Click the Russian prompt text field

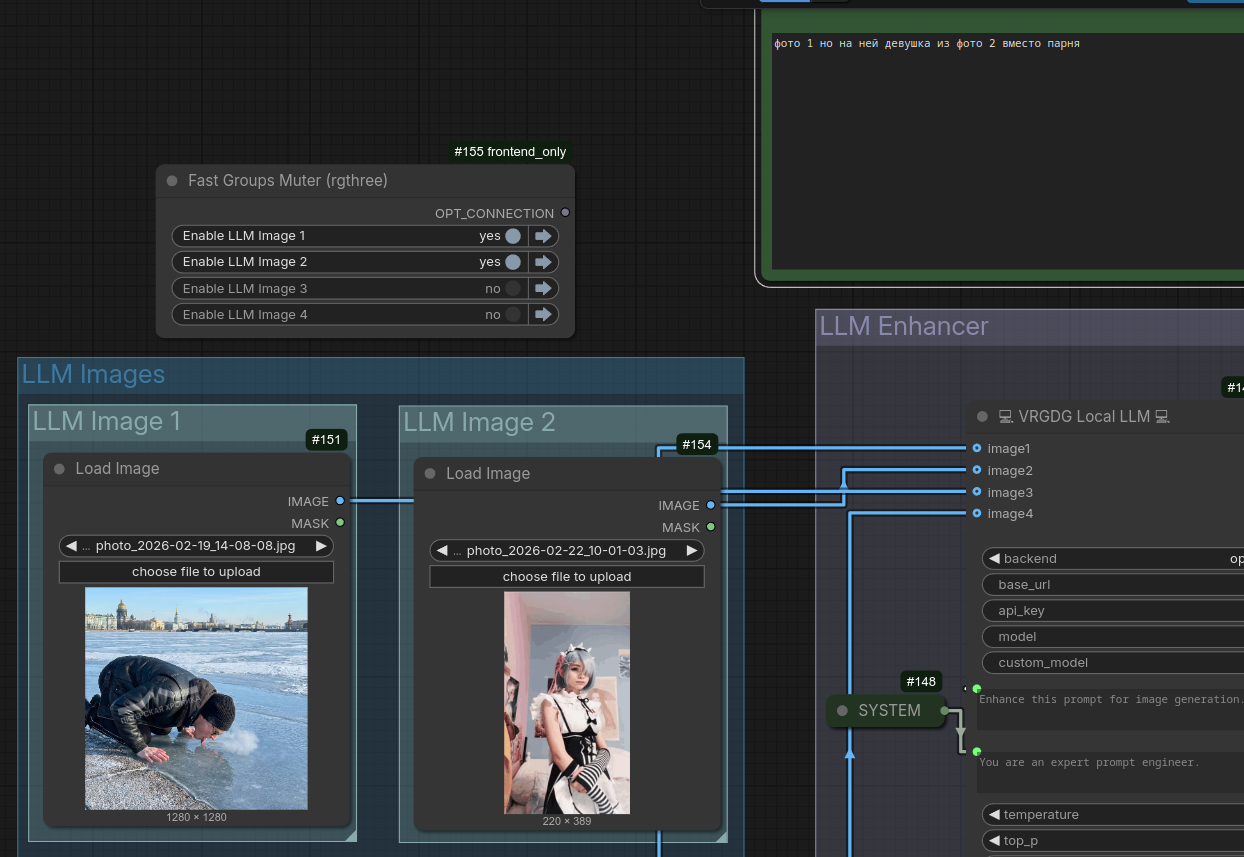pyautogui.click(x=1000, y=150)
